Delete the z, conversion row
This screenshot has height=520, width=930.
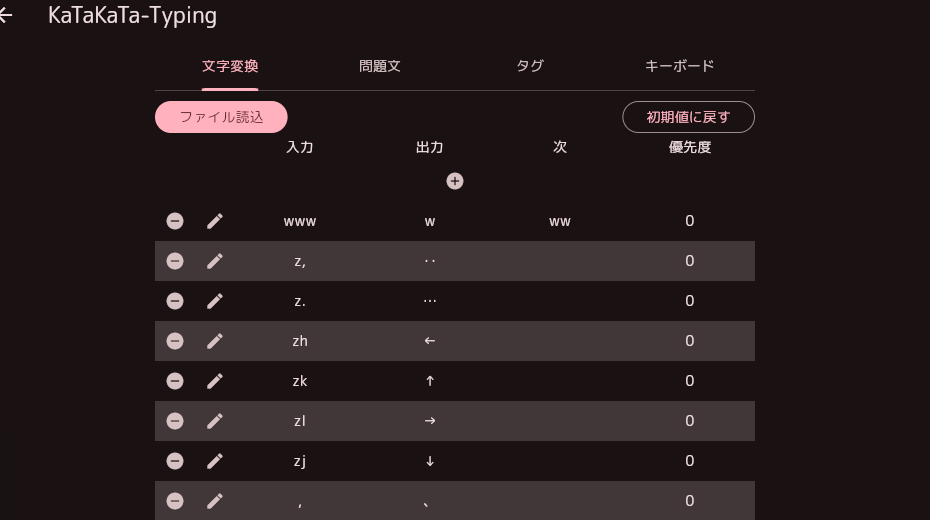pos(175,261)
